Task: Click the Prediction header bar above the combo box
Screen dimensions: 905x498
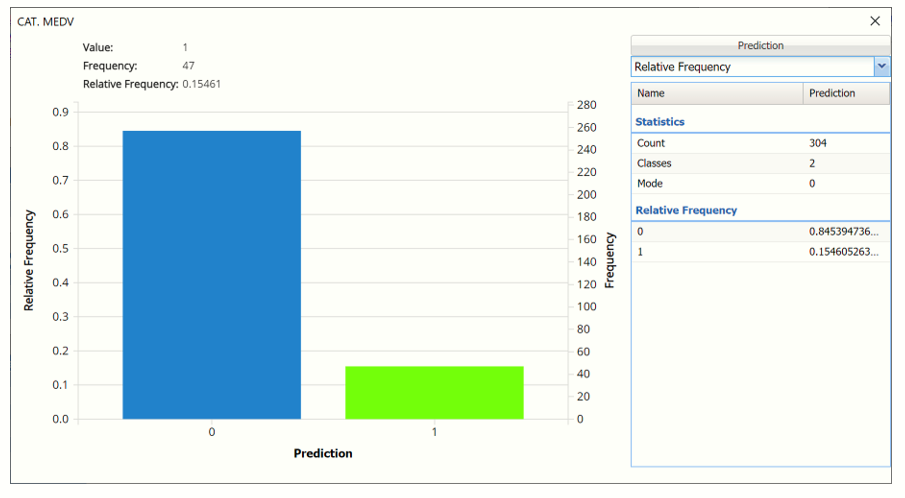Action: [x=760, y=45]
